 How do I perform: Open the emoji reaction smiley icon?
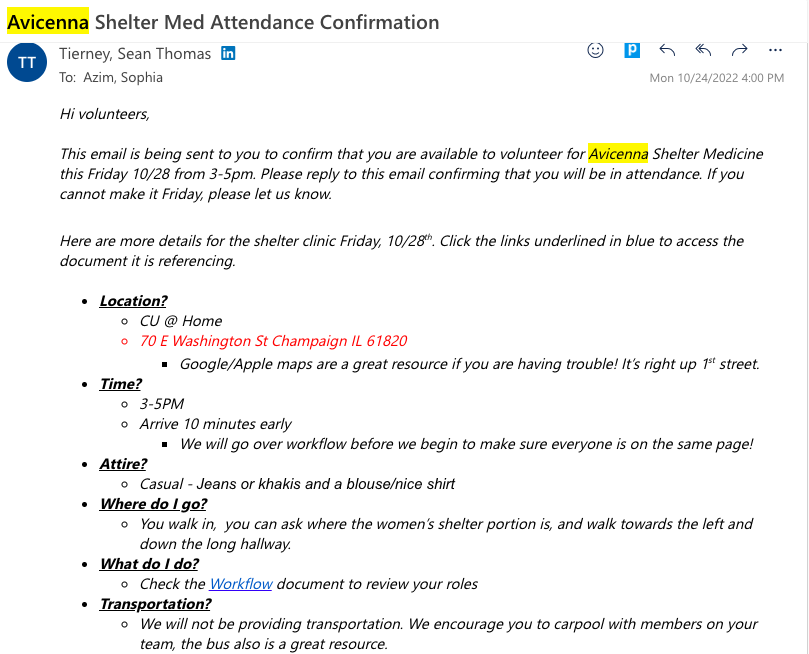[595, 50]
